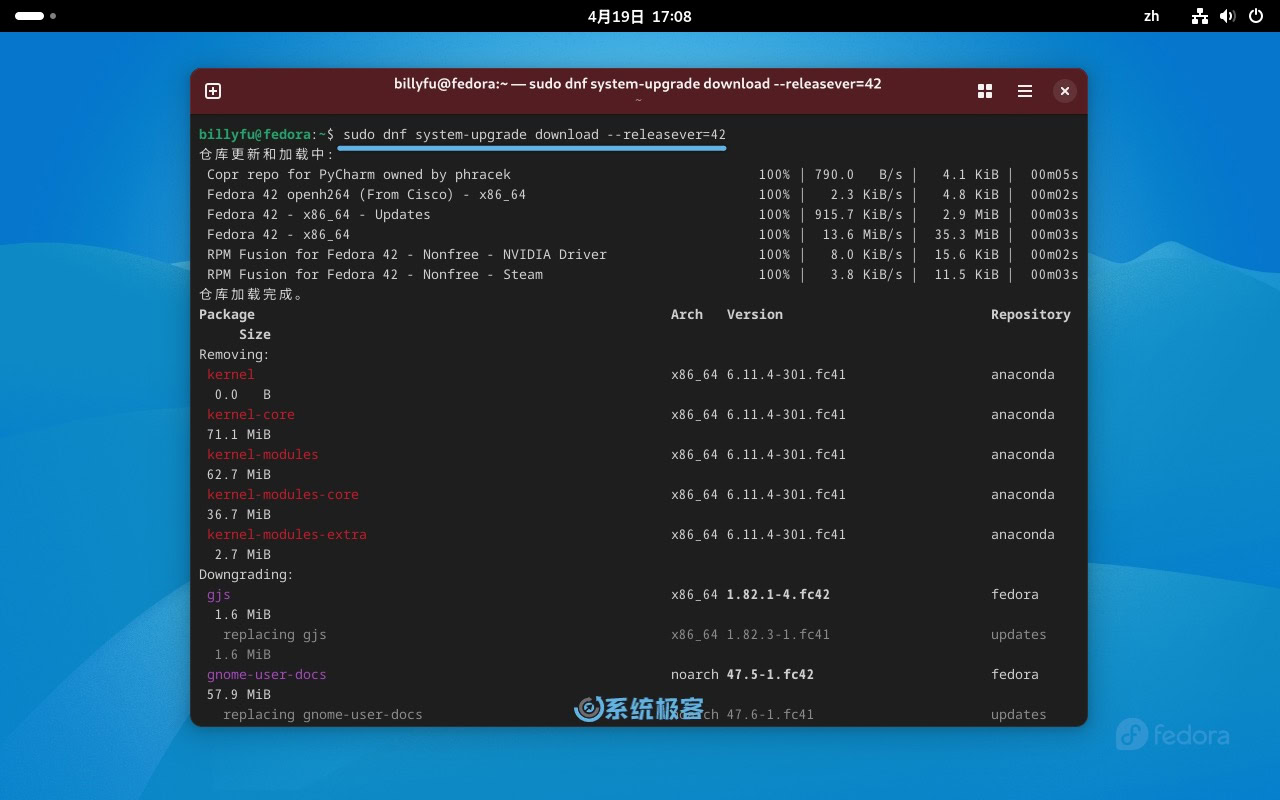Click the purple 'gnome-user-docs' package name
1280x800 pixels.
[x=267, y=674]
